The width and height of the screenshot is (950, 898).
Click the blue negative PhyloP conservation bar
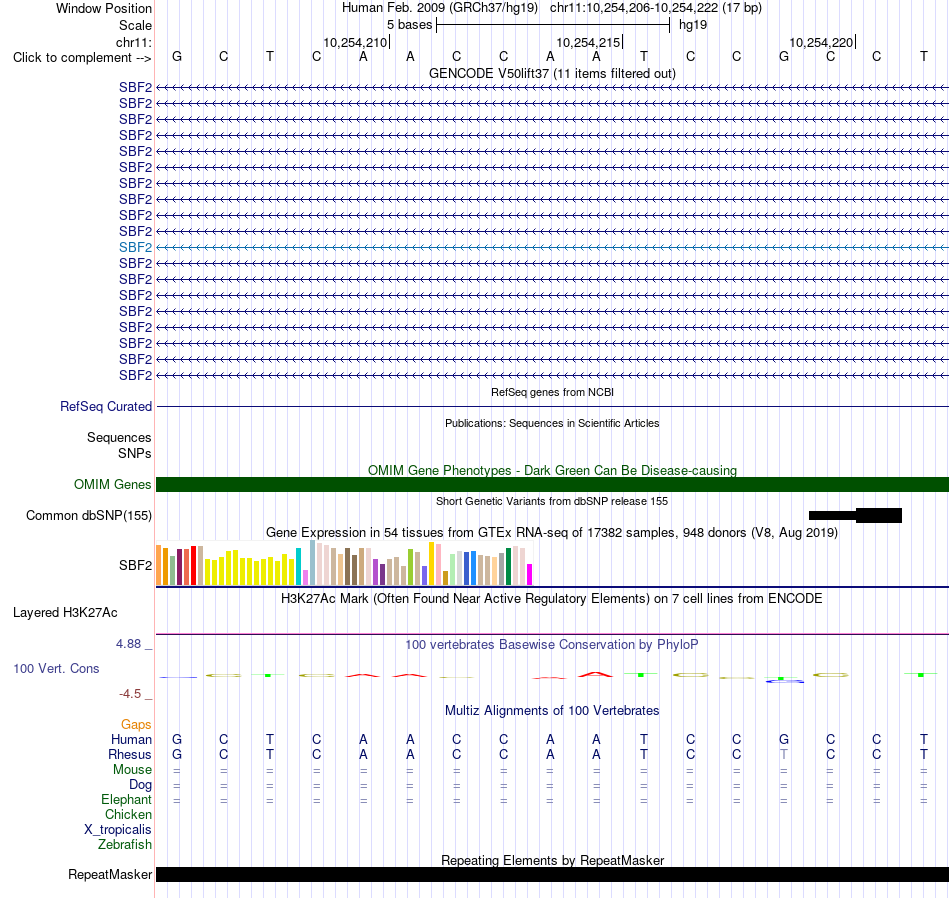[x=785, y=681]
